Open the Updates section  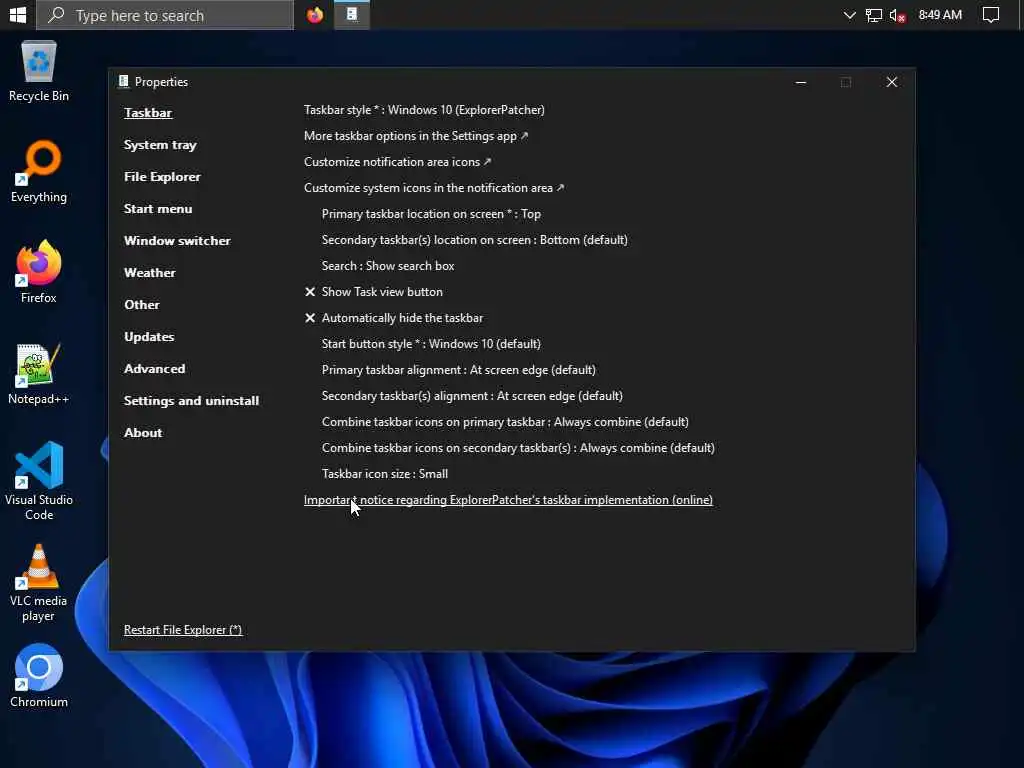click(x=149, y=336)
